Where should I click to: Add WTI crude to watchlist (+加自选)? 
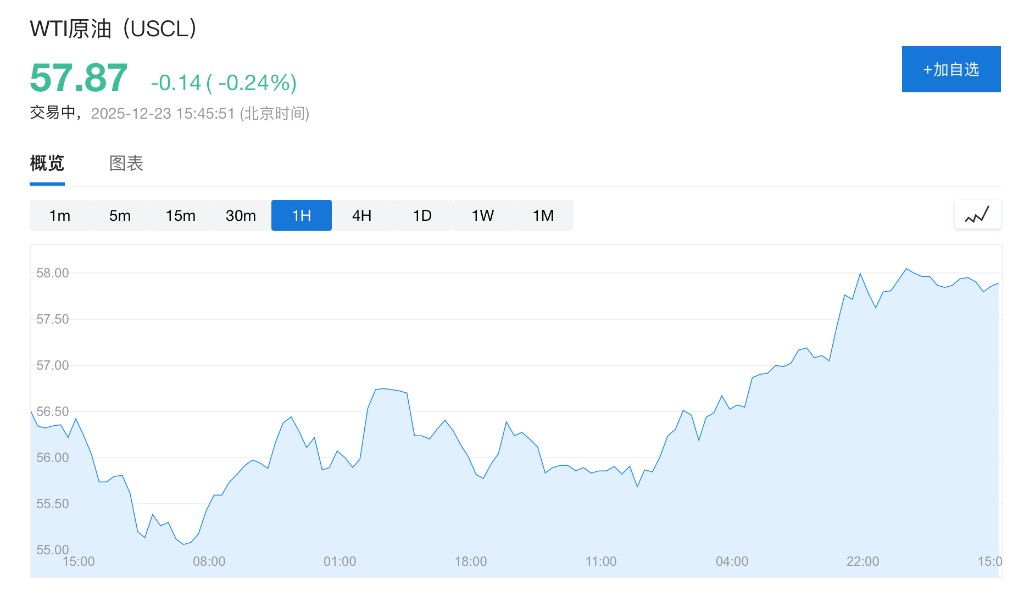(950, 69)
